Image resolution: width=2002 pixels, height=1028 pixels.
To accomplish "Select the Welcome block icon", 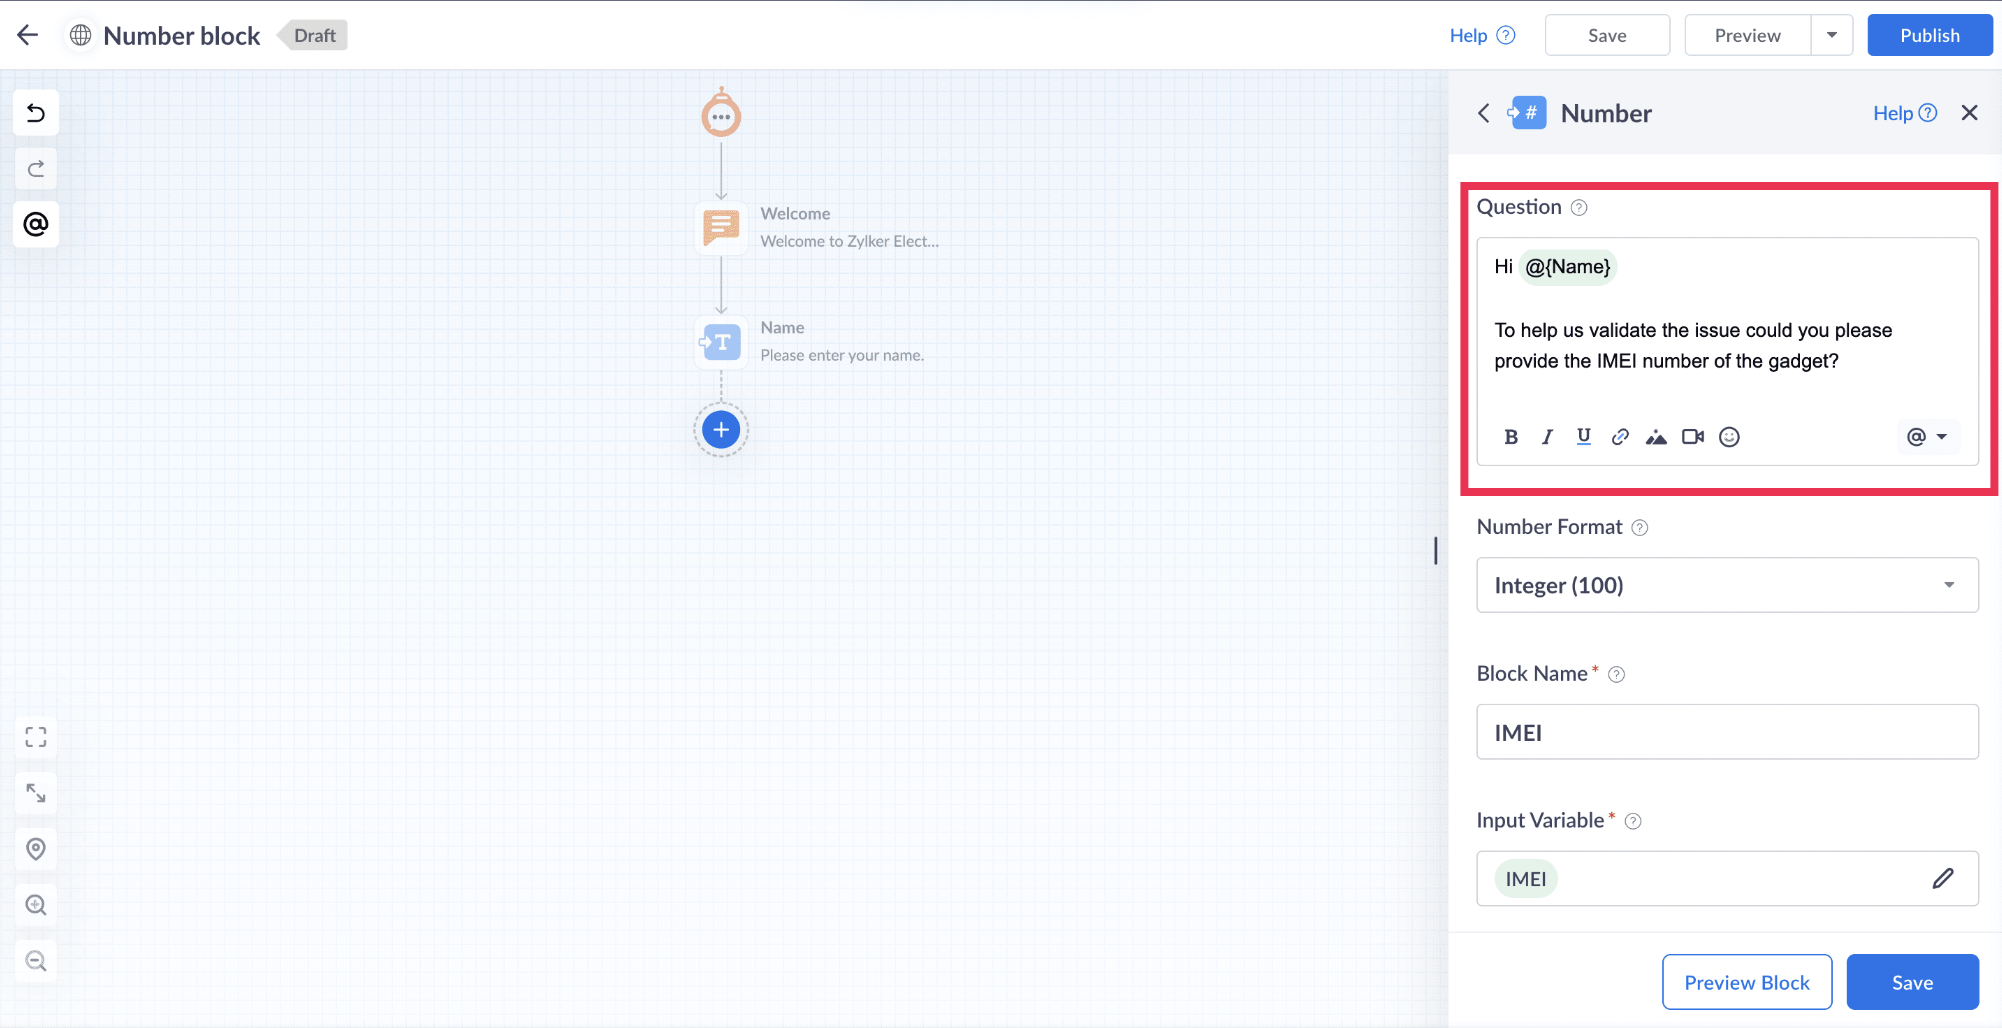I will [x=721, y=227].
